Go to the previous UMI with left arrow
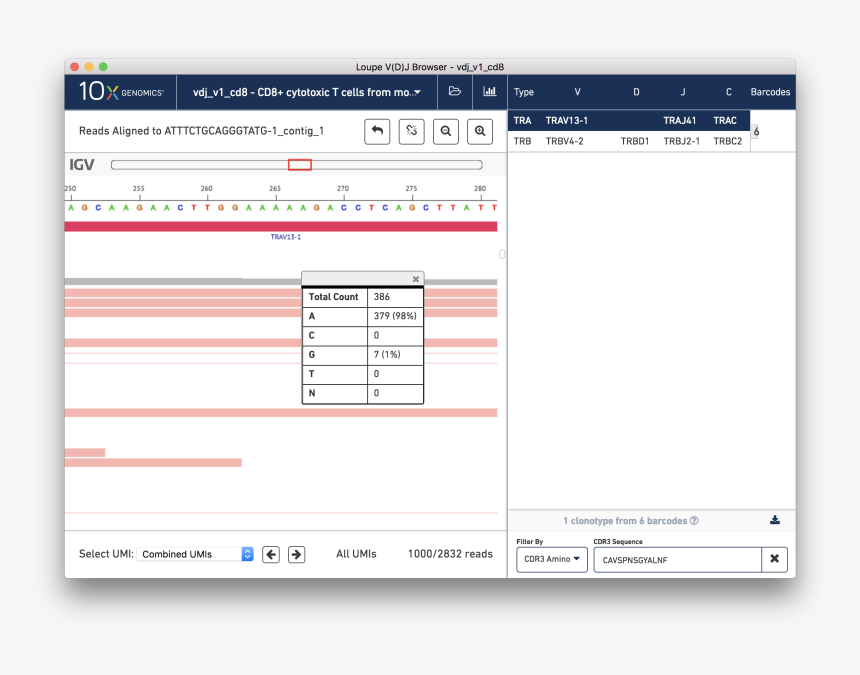The width and height of the screenshot is (860, 675). click(x=271, y=554)
